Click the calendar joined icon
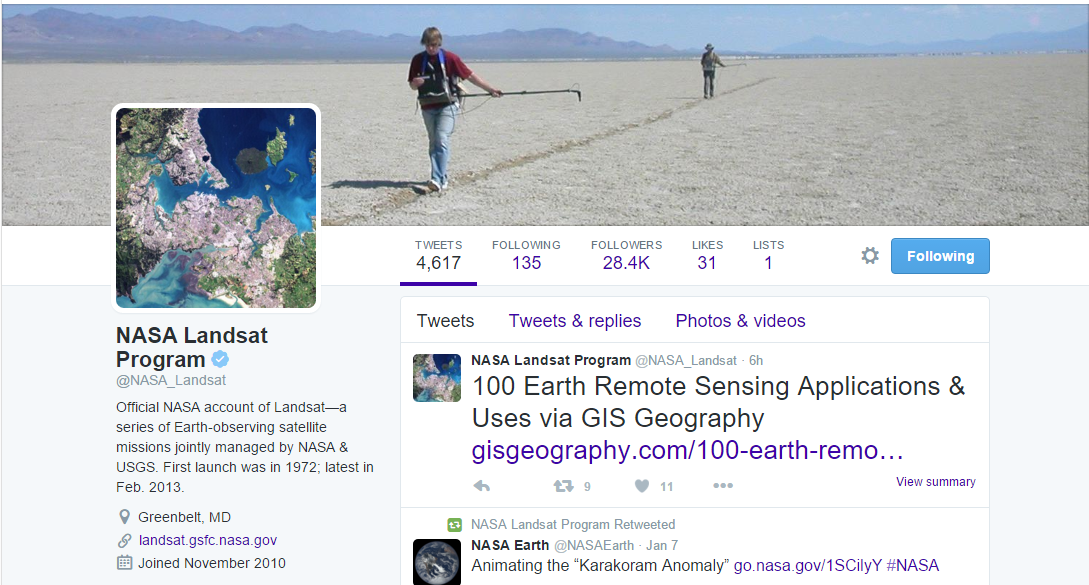Viewport: 1089px width, 585px height. [124, 563]
